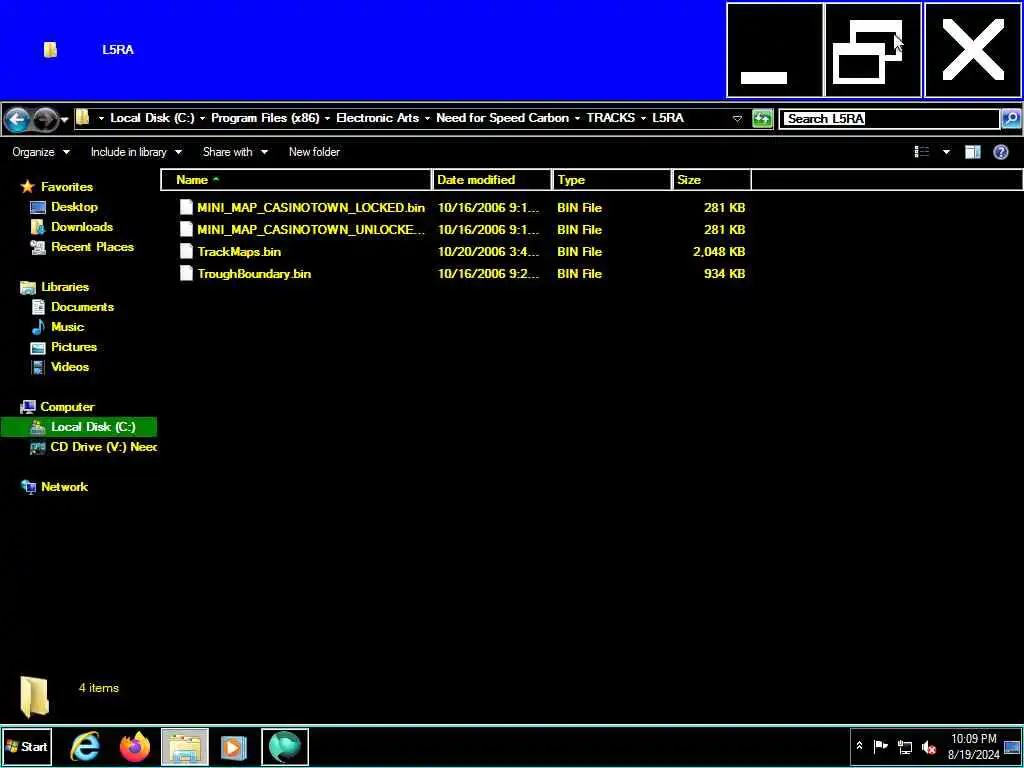Open Recent Places in the navigation pane
The image size is (1024, 768).
click(x=92, y=247)
